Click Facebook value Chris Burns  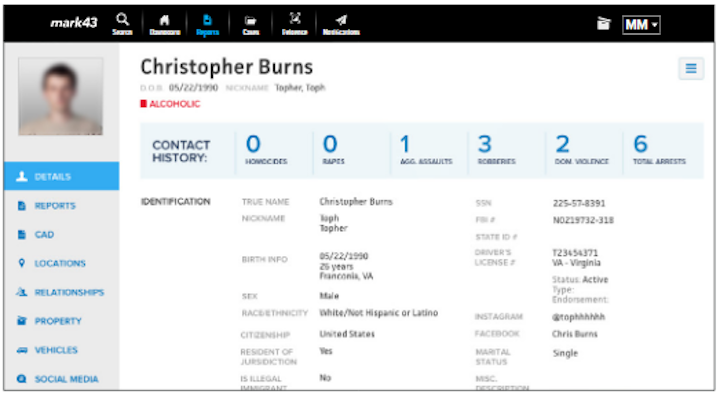575,334
